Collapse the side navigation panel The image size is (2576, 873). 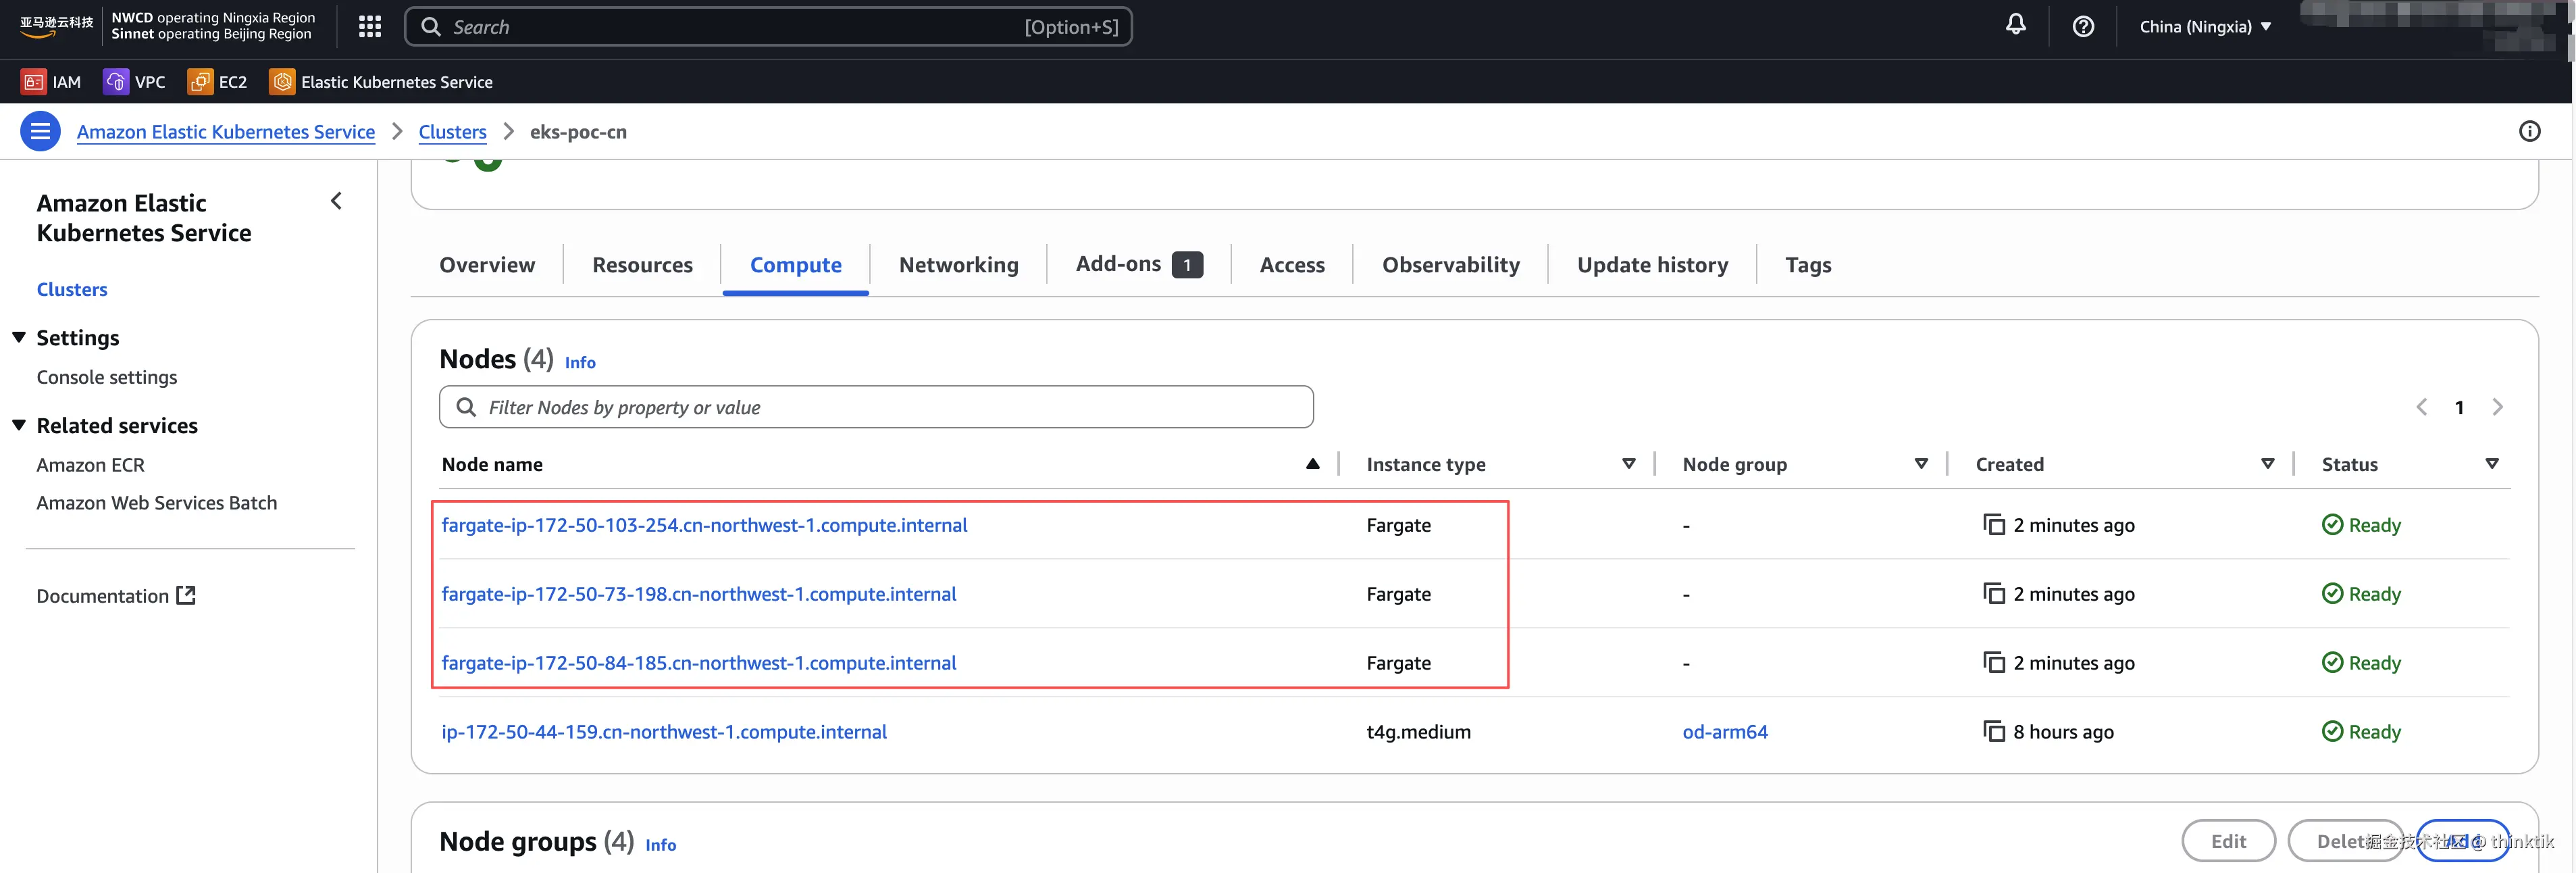tap(336, 202)
